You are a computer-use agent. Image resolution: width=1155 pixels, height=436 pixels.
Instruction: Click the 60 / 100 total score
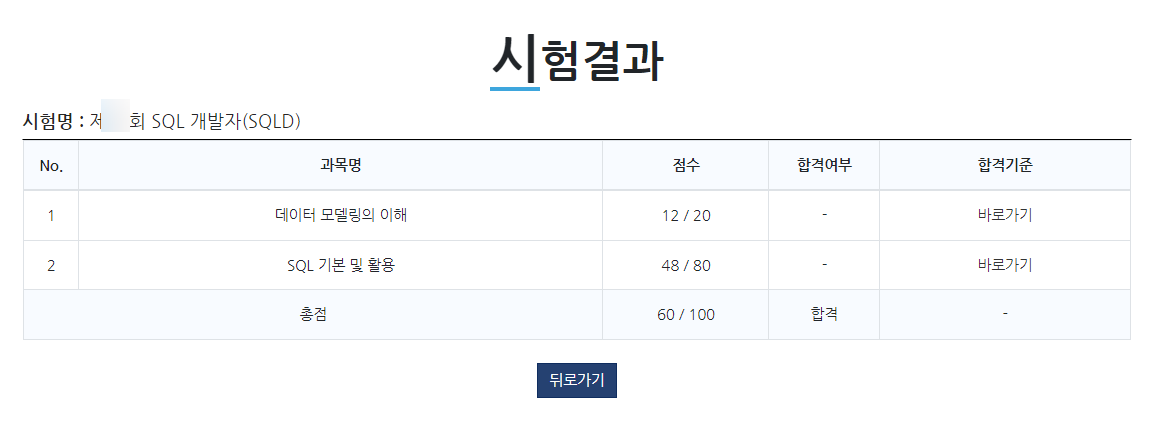[686, 314]
